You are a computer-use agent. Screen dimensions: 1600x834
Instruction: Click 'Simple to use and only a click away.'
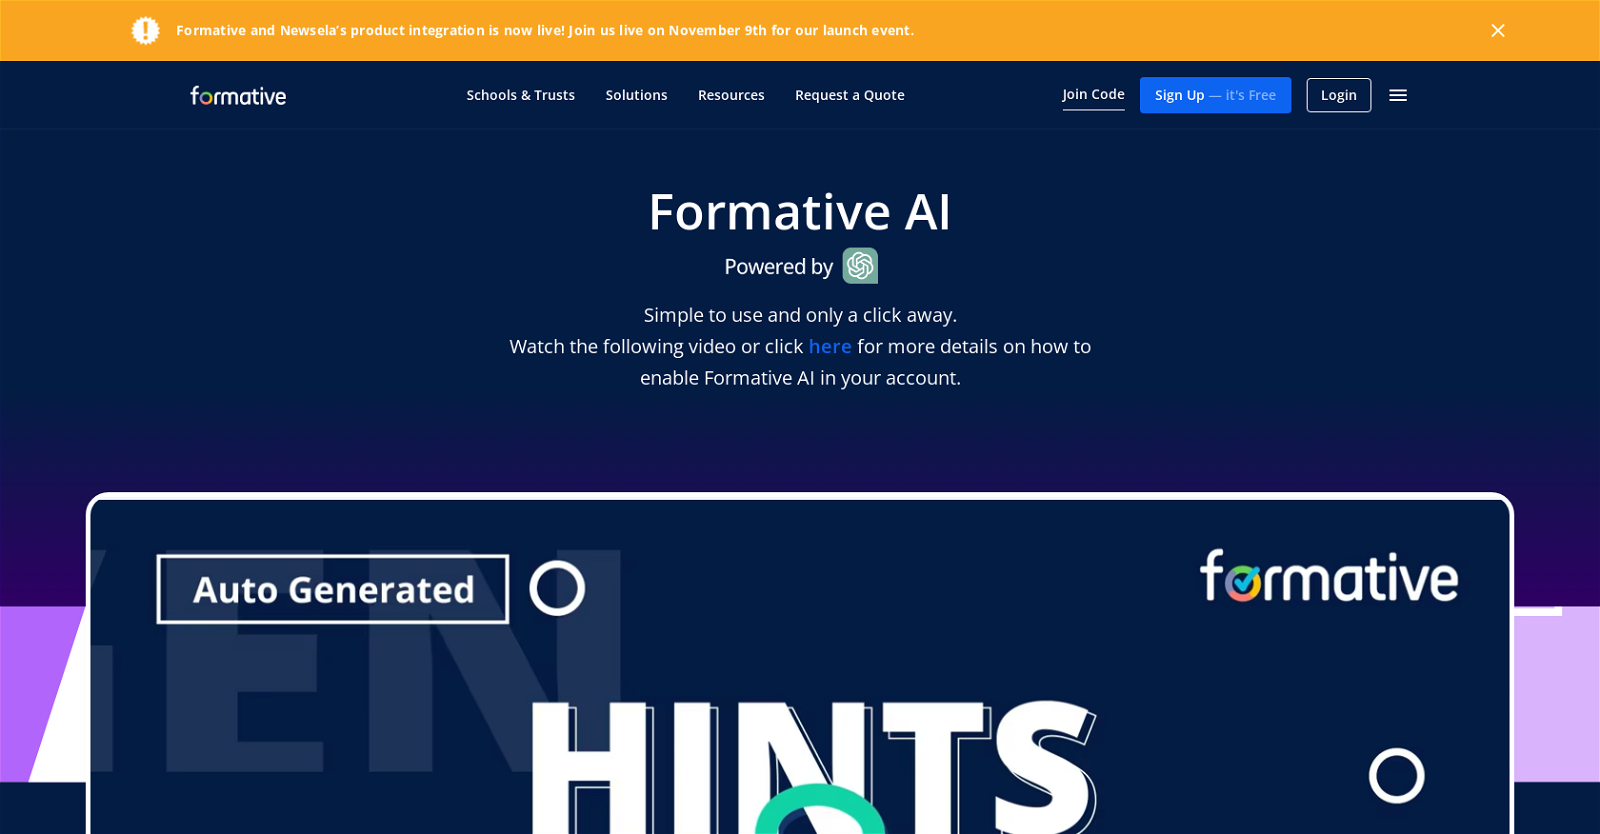[x=800, y=315]
